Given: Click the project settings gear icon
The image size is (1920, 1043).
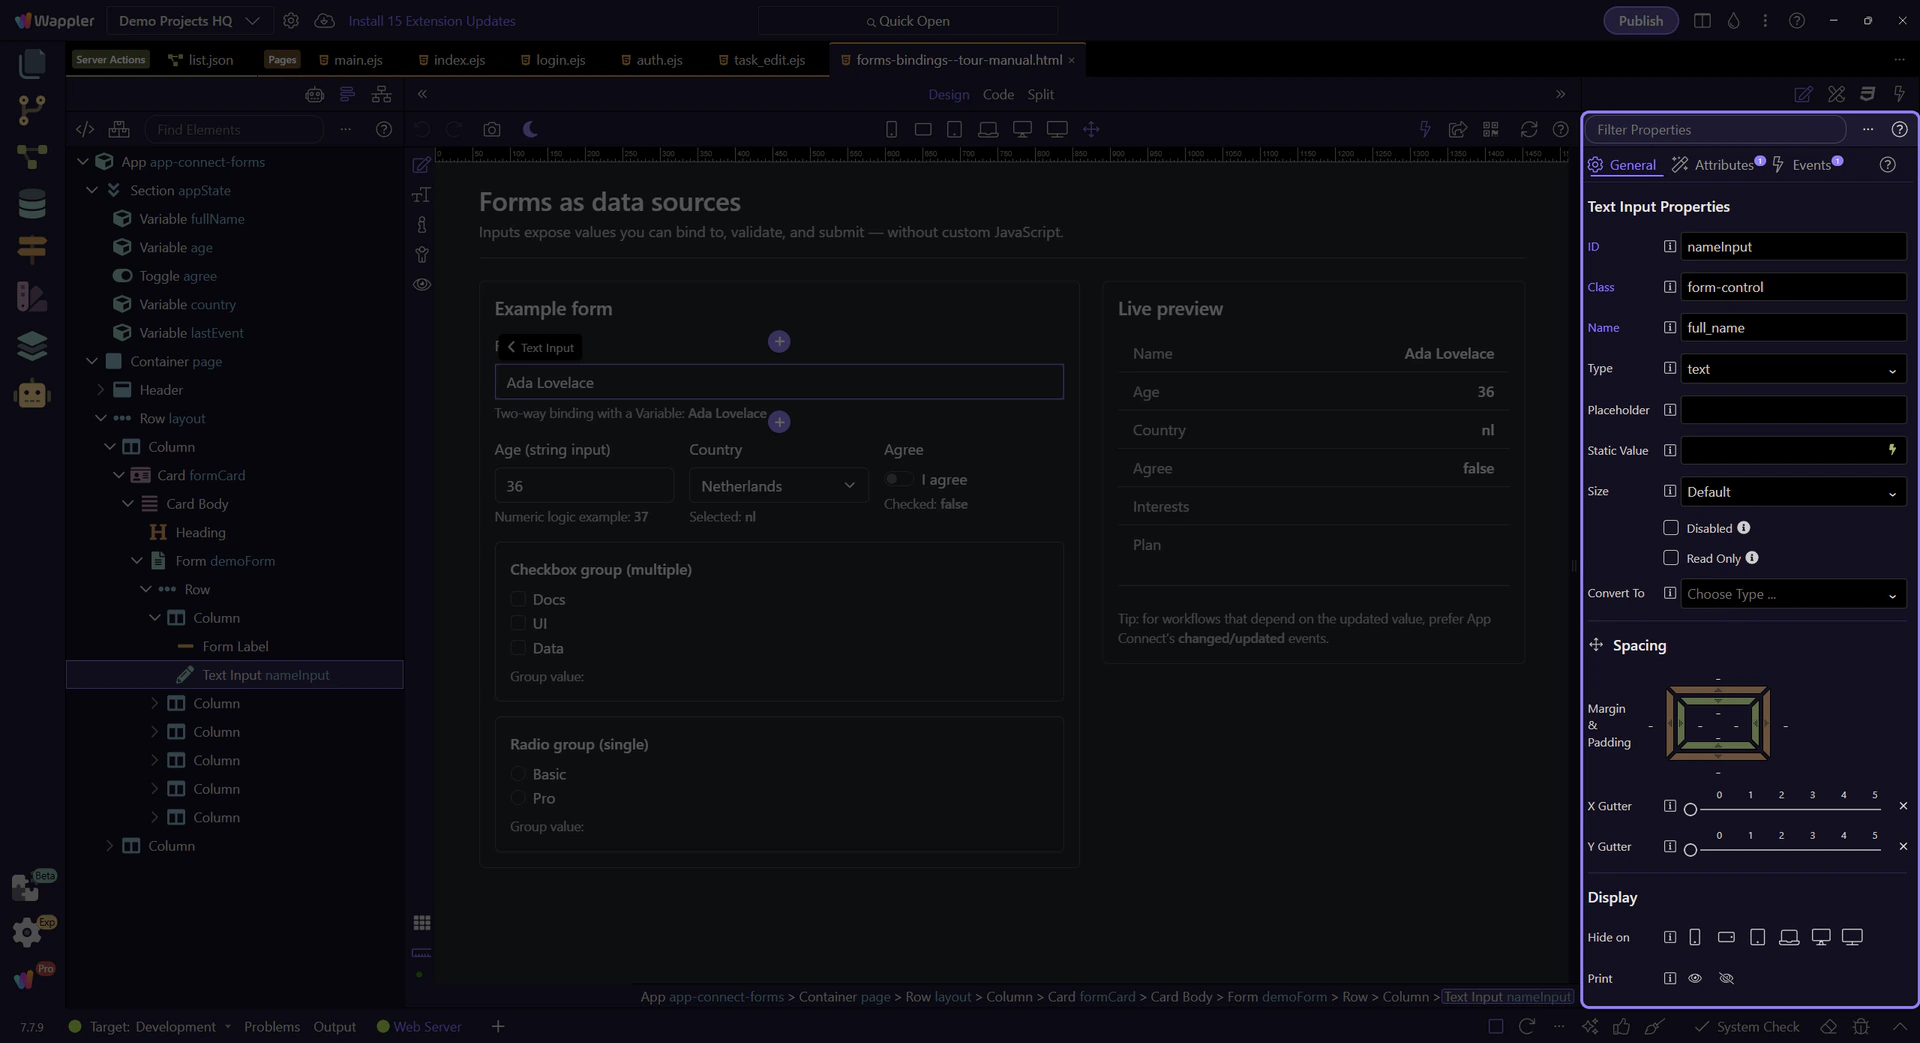Looking at the screenshot, I should pos(291,21).
